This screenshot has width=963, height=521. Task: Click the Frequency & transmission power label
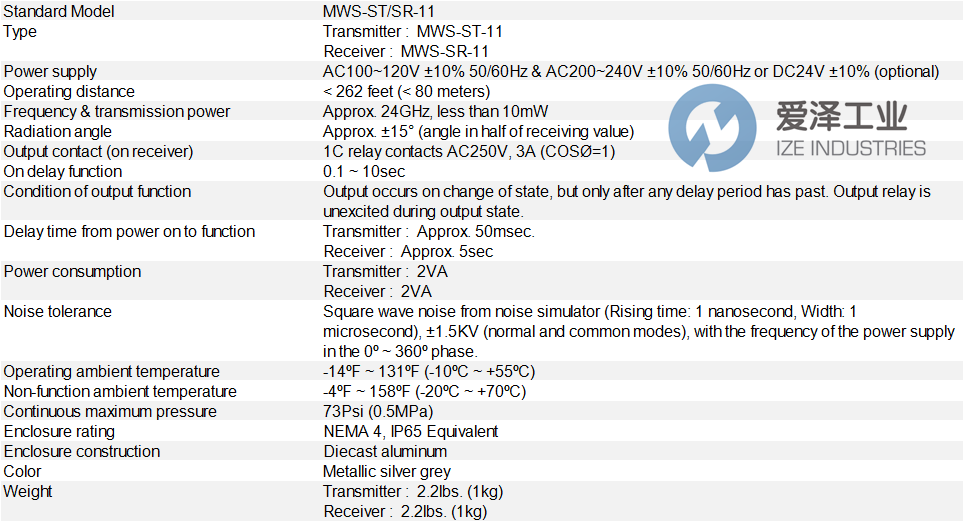117,111
